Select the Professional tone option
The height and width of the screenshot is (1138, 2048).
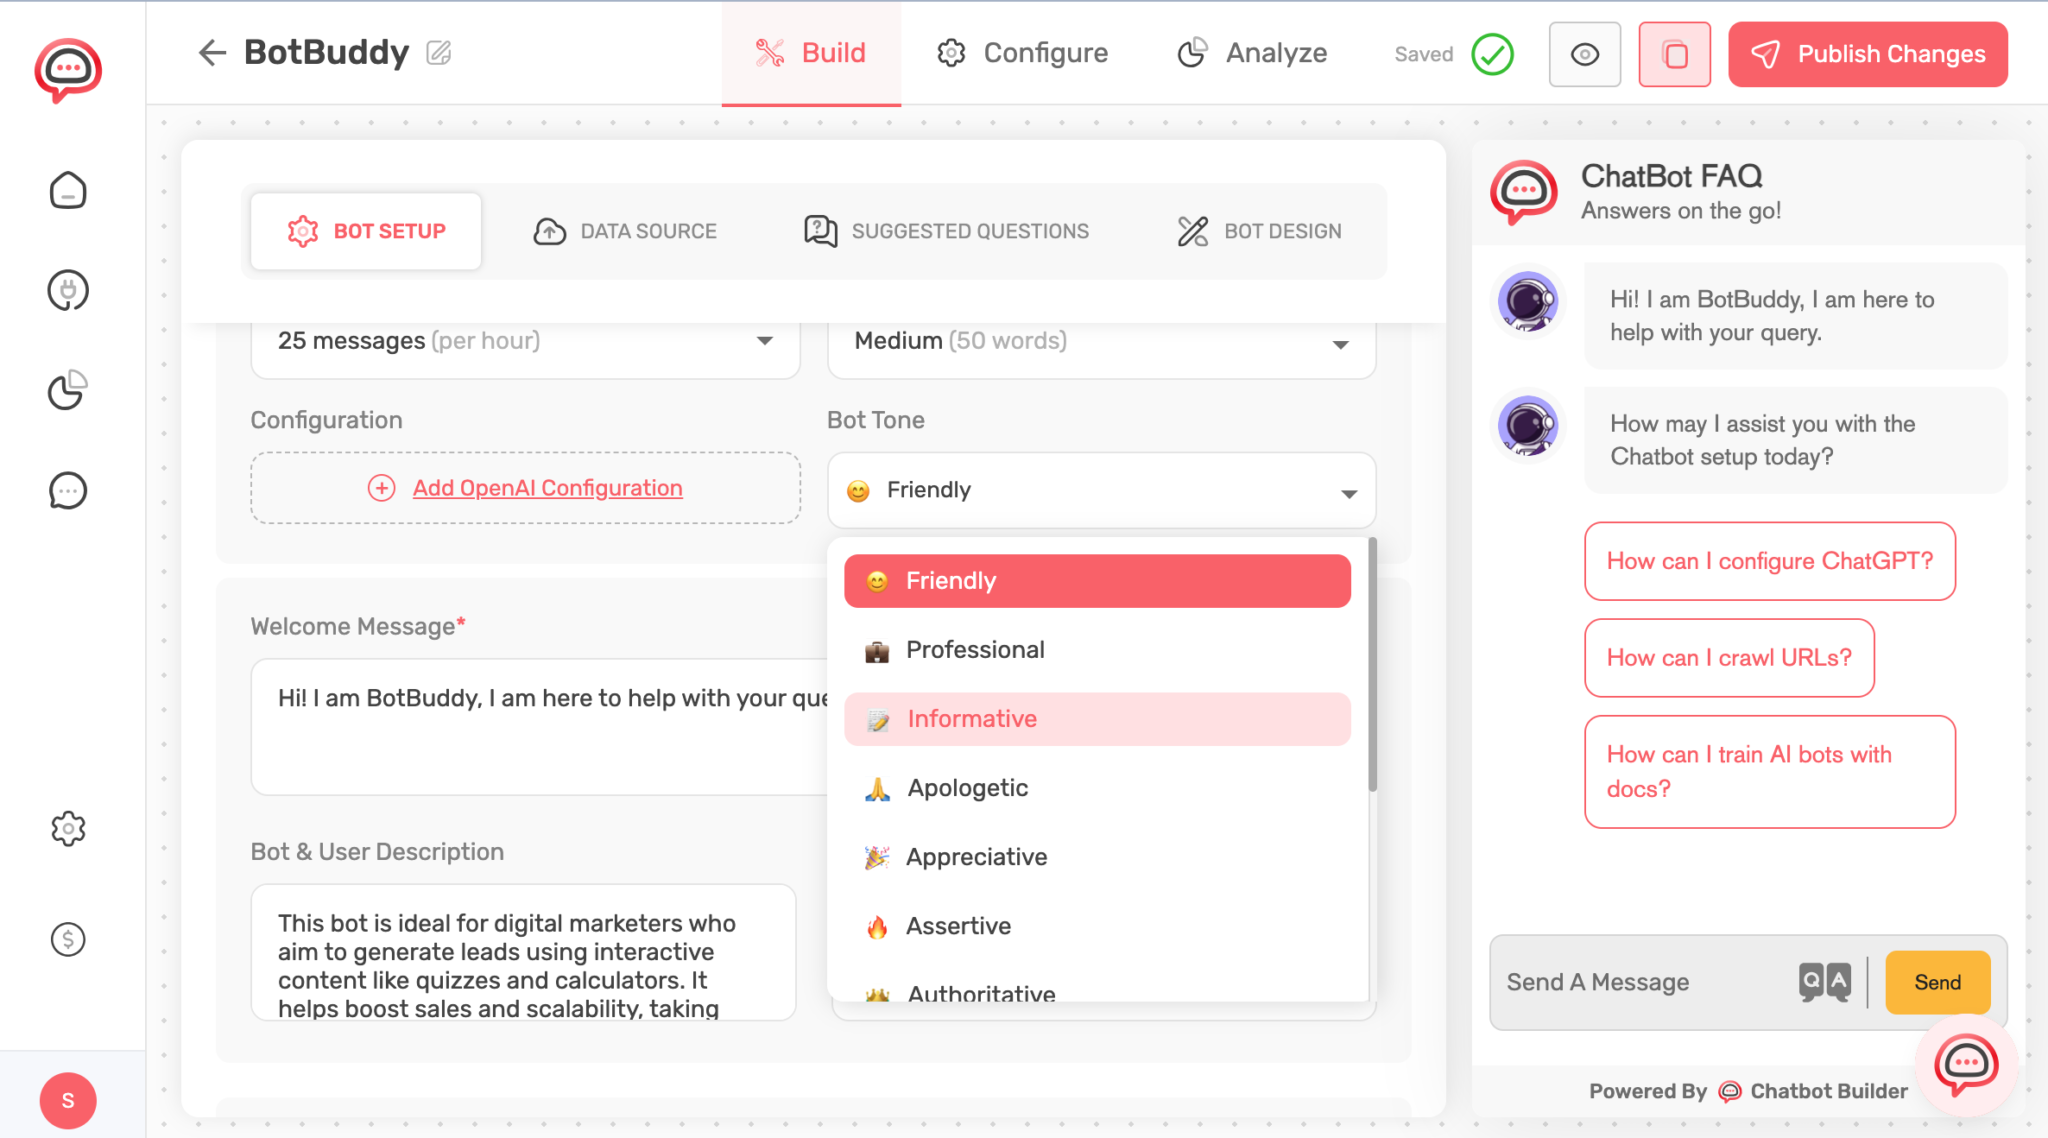[1097, 650]
